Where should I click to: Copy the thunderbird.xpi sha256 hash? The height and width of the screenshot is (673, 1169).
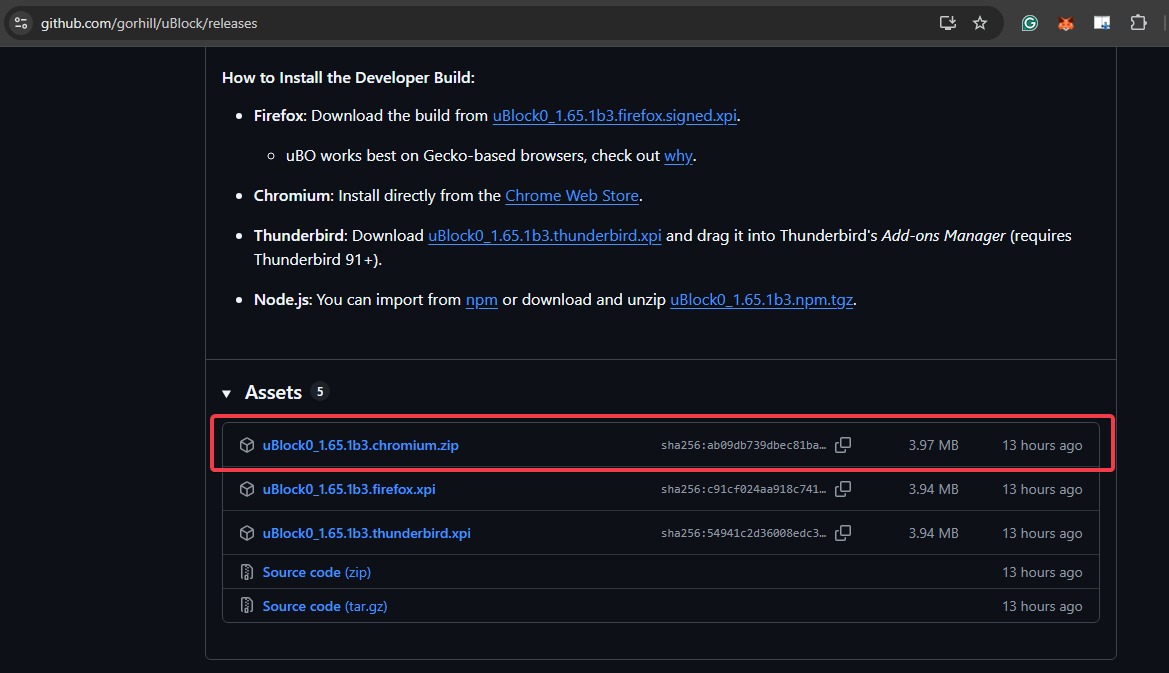843,533
